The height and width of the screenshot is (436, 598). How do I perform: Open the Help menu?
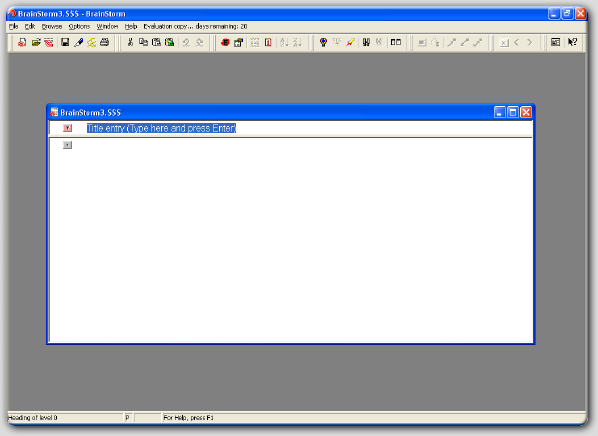coord(131,26)
